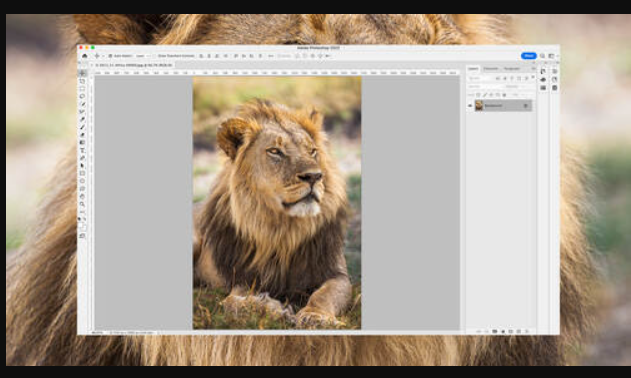Select the open document JPG tab
Screen dimensions: 631x378
(x=133, y=65)
